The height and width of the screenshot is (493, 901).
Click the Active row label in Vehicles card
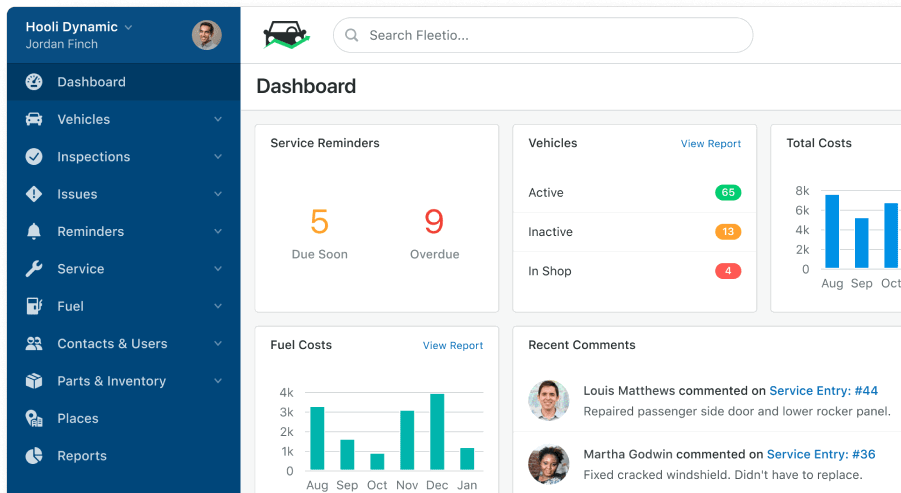point(546,192)
